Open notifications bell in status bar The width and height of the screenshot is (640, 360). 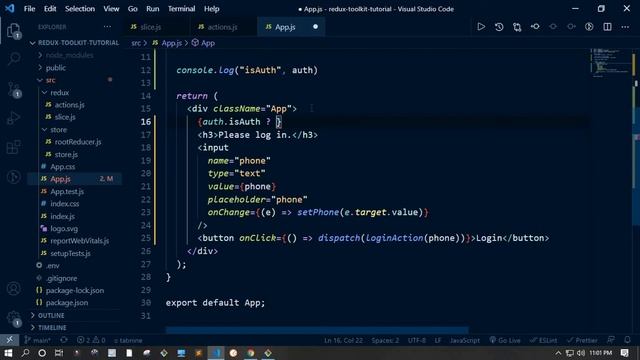pyautogui.click(x=627, y=340)
